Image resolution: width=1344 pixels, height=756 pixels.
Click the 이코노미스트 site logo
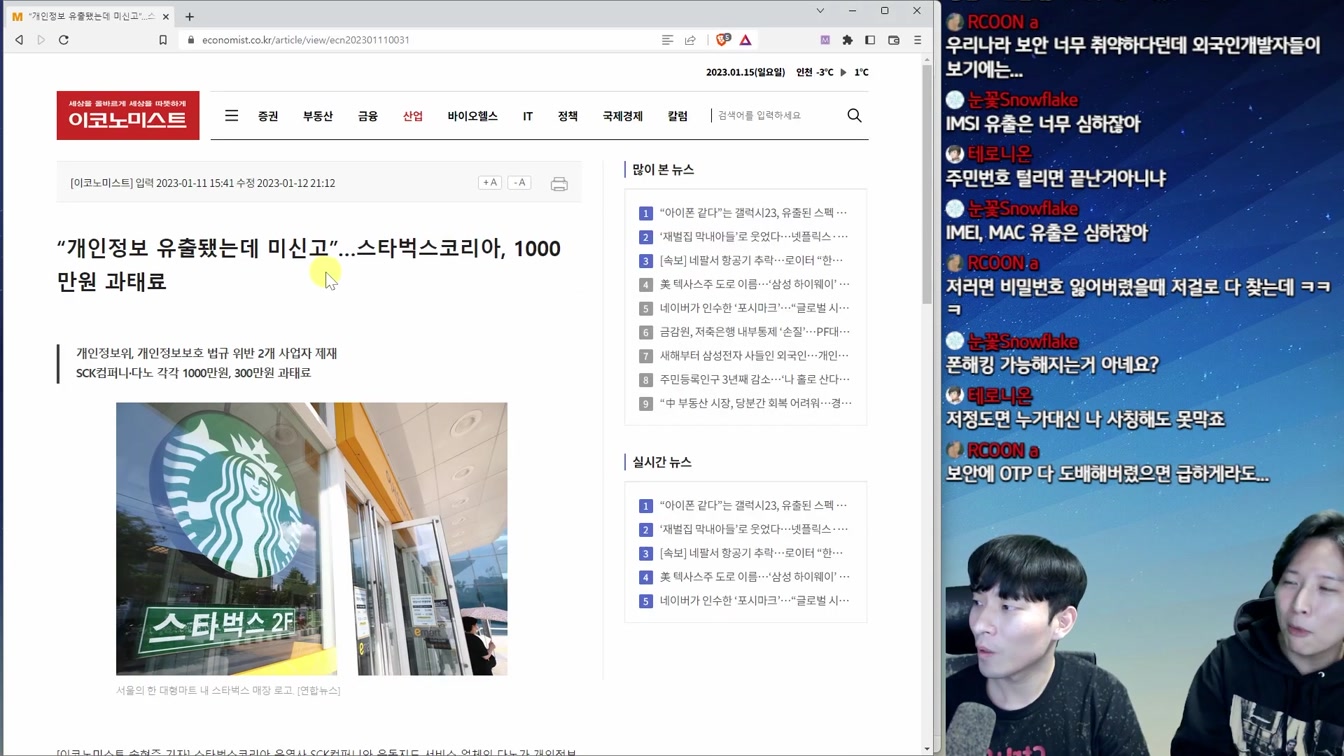point(128,115)
